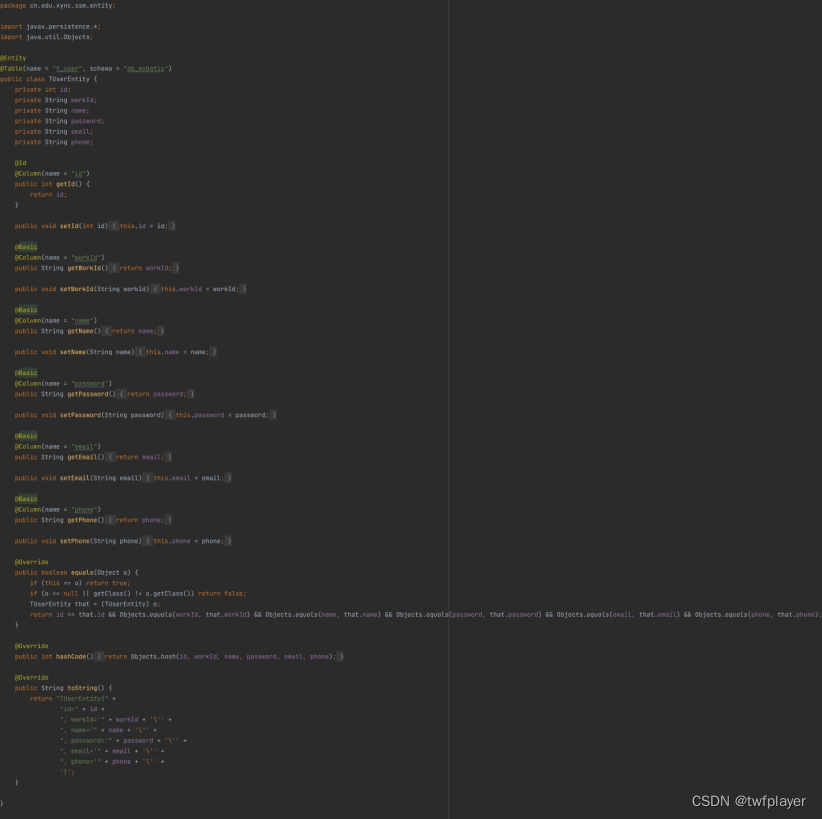
Task: Click the equals method name
Action: pos(82,573)
